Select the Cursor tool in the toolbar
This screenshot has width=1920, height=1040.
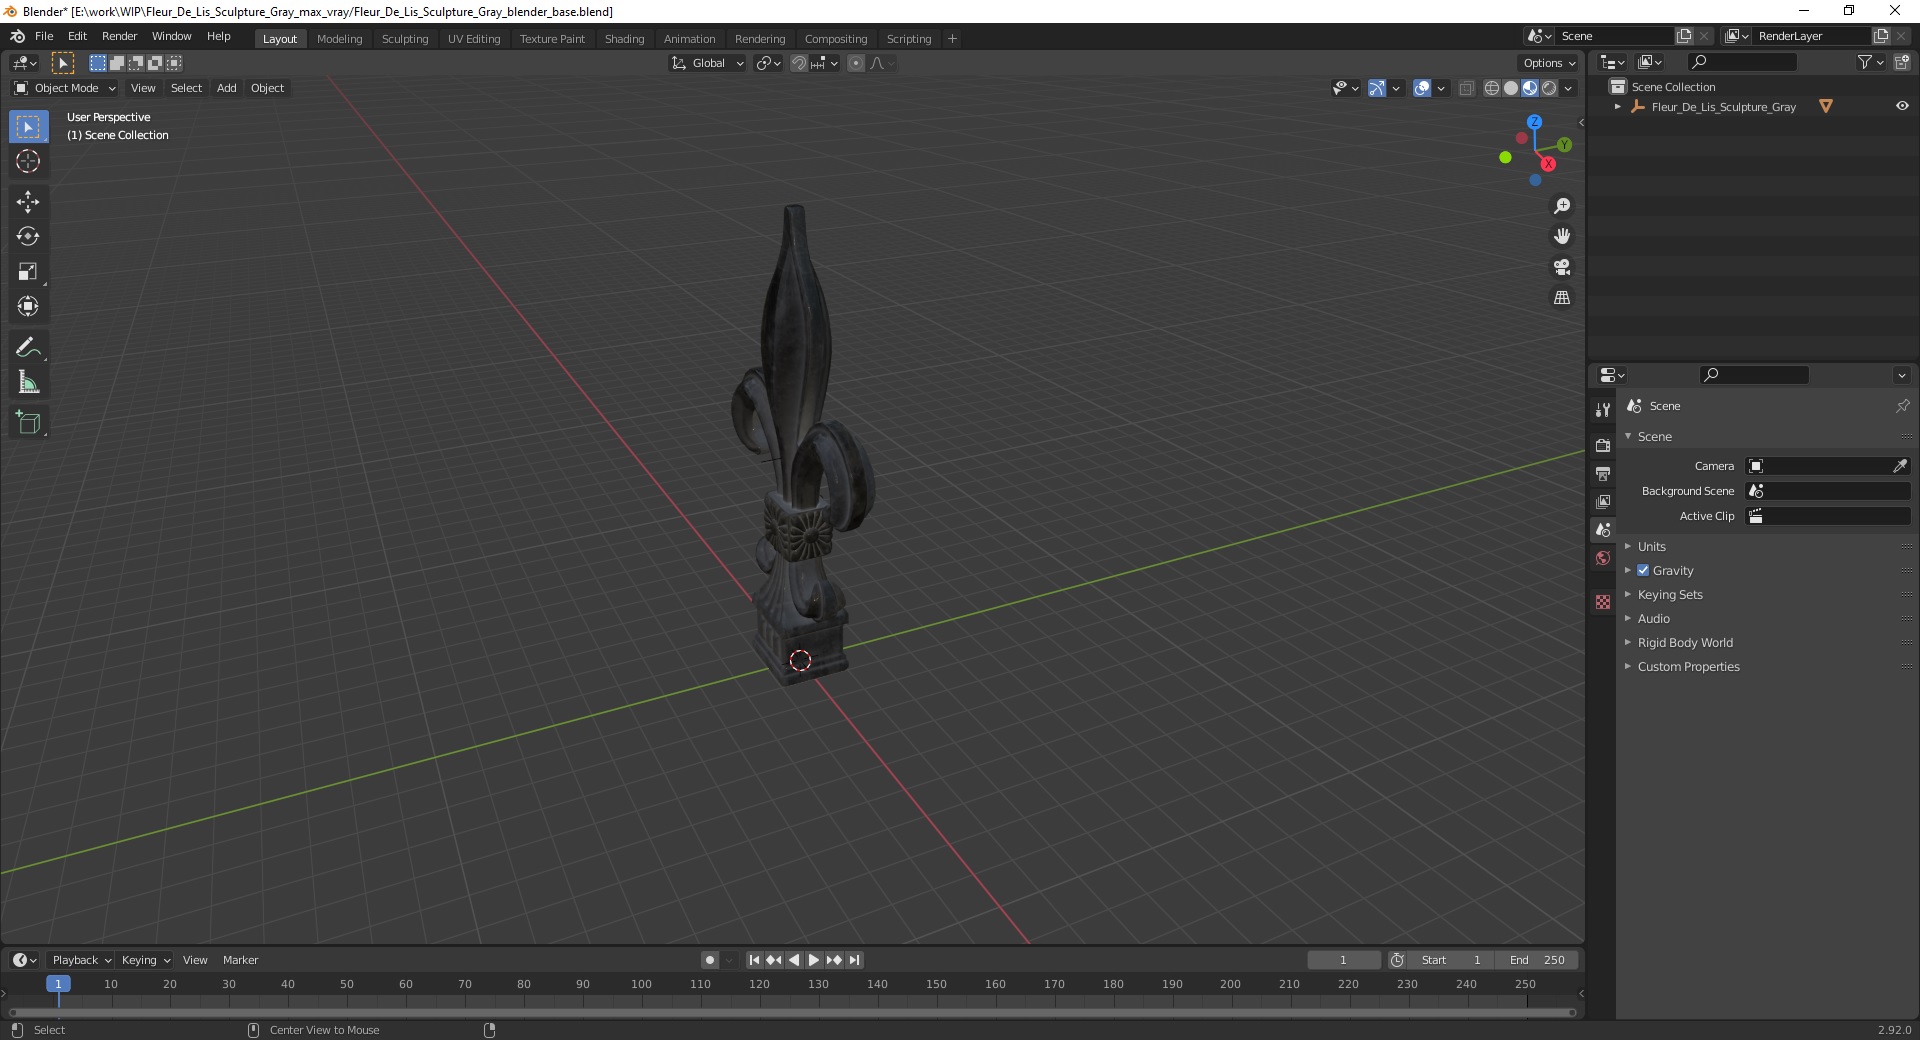pos(28,161)
